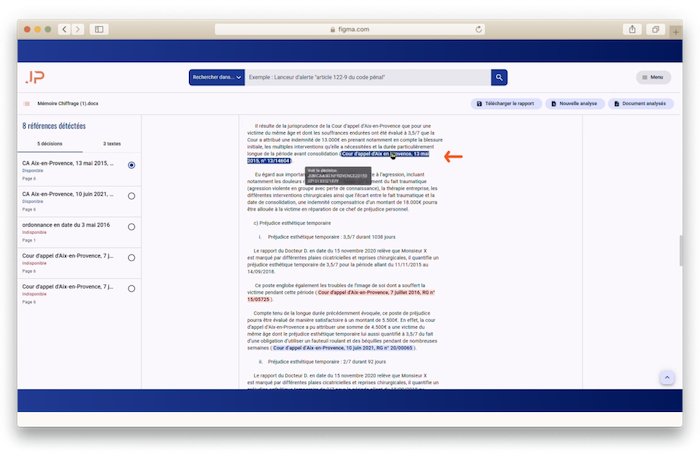The image size is (700, 458).
Task: Select radio for CA Aix-en-Provence 10 juin 2021
Action: pyautogui.click(x=131, y=196)
